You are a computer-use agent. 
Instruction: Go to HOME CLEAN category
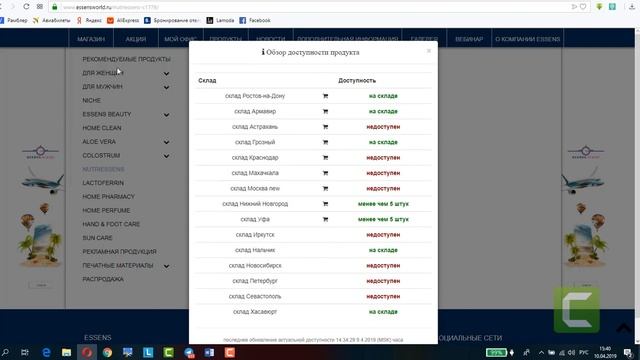pos(102,128)
